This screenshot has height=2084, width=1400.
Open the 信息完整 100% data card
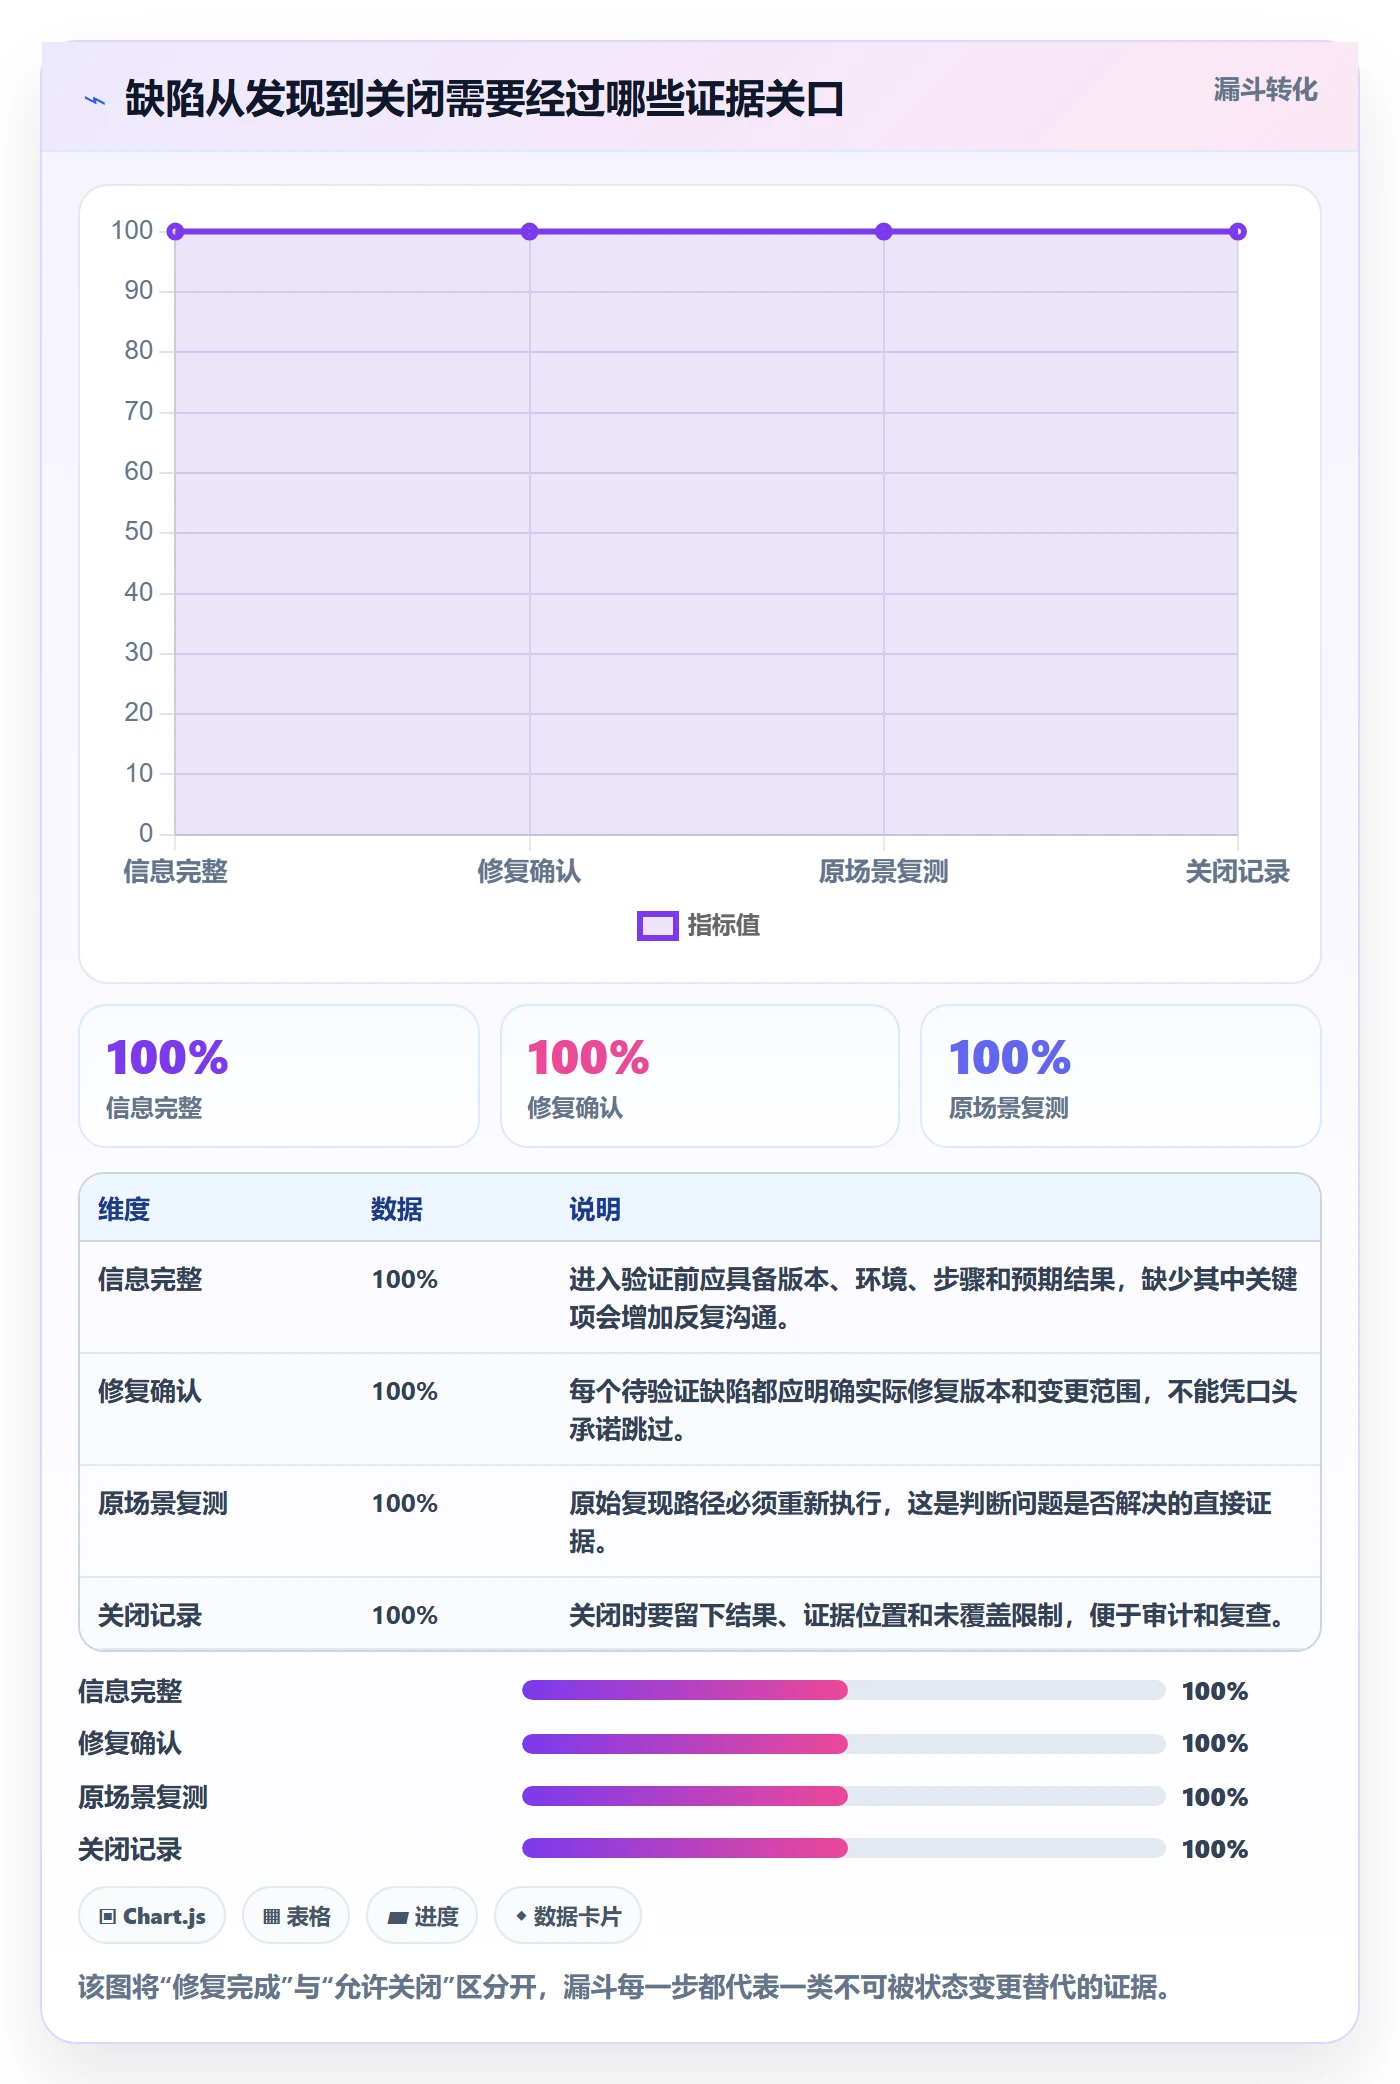click(279, 1076)
